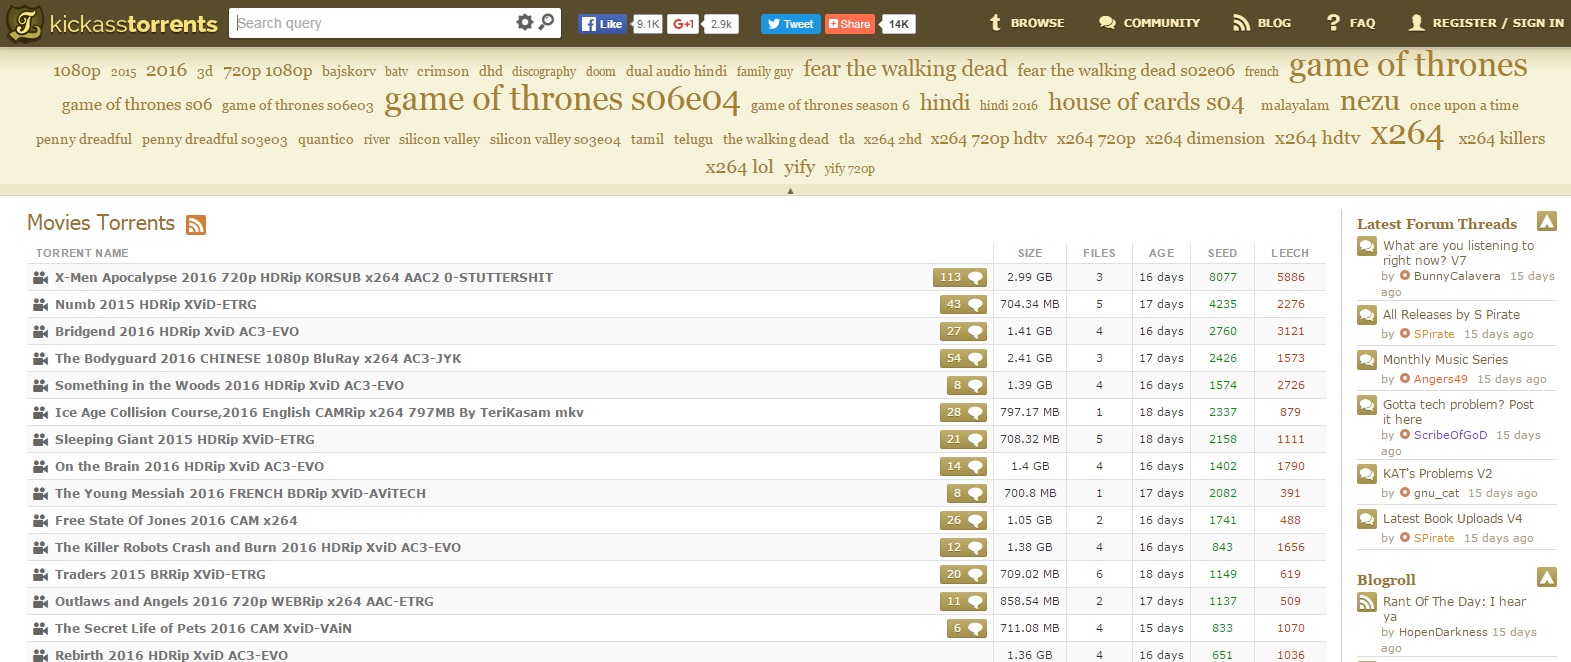Open the Community menu
1571x662 pixels.
pos(1149,23)
